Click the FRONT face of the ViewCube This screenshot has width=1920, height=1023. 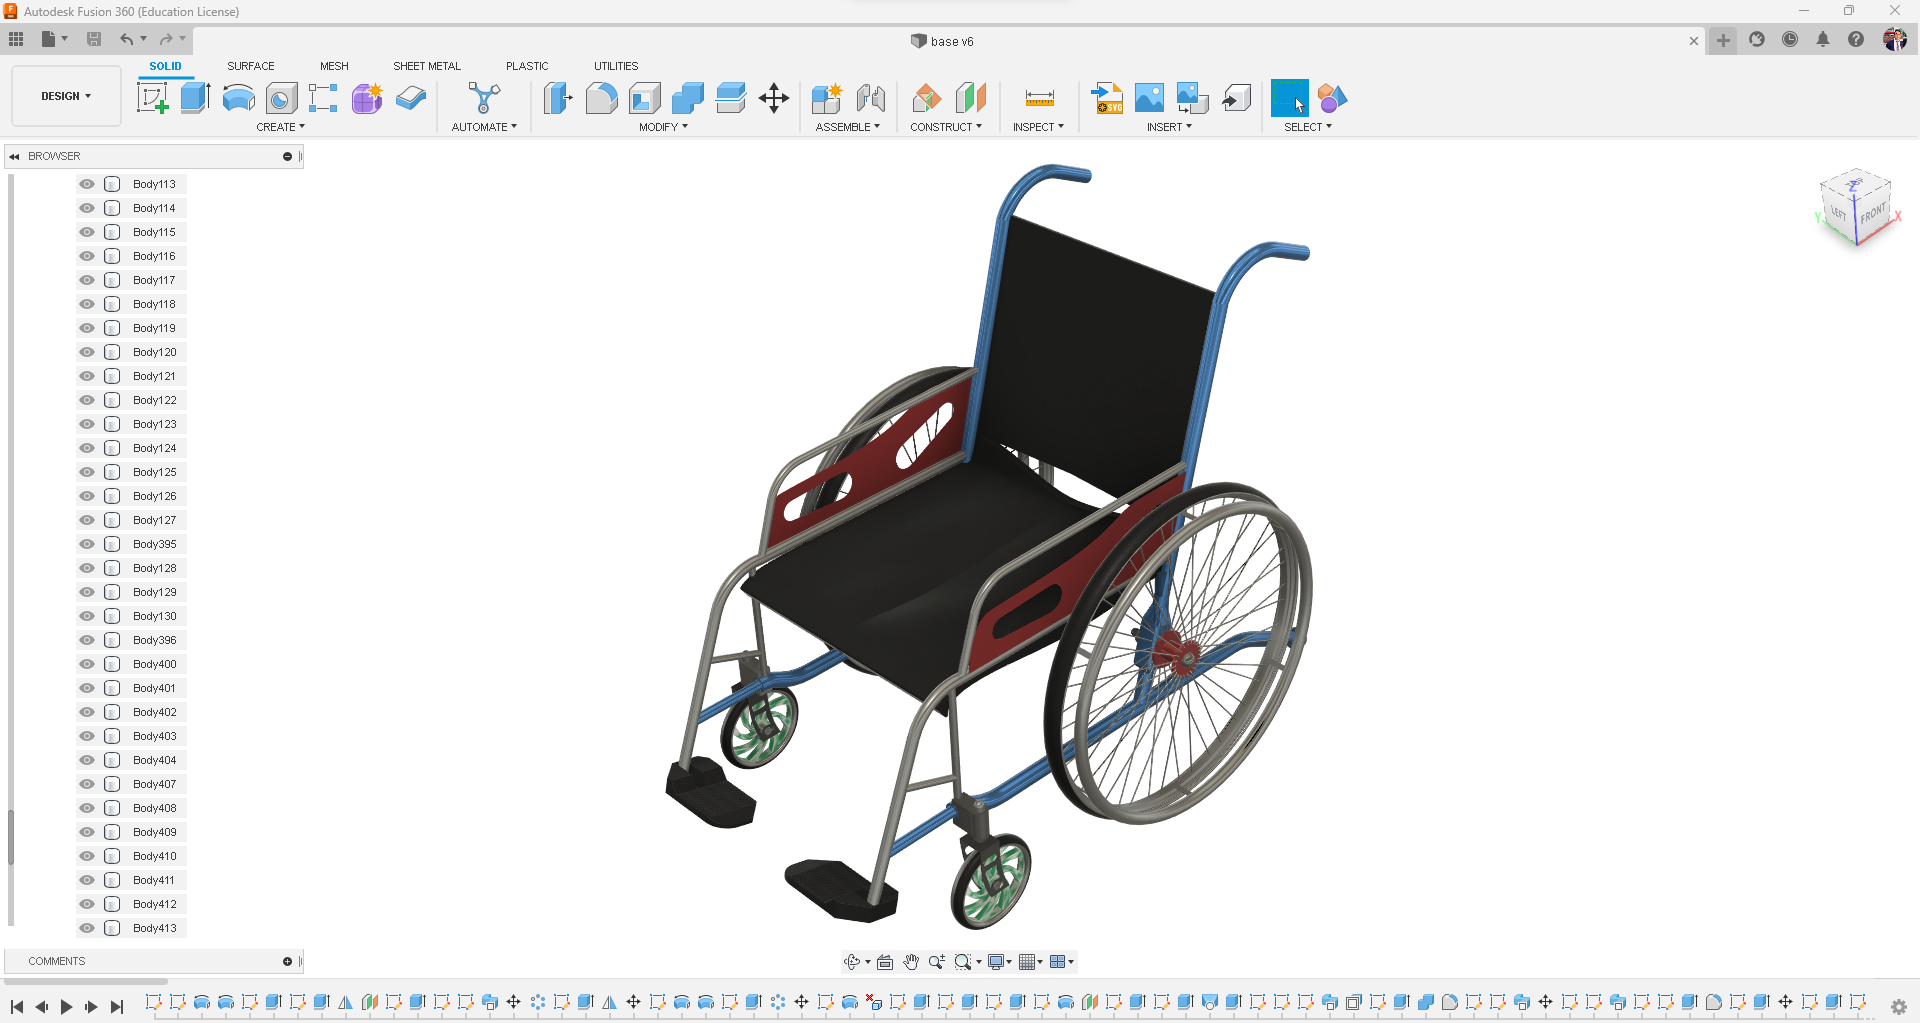coord(1873,214)
